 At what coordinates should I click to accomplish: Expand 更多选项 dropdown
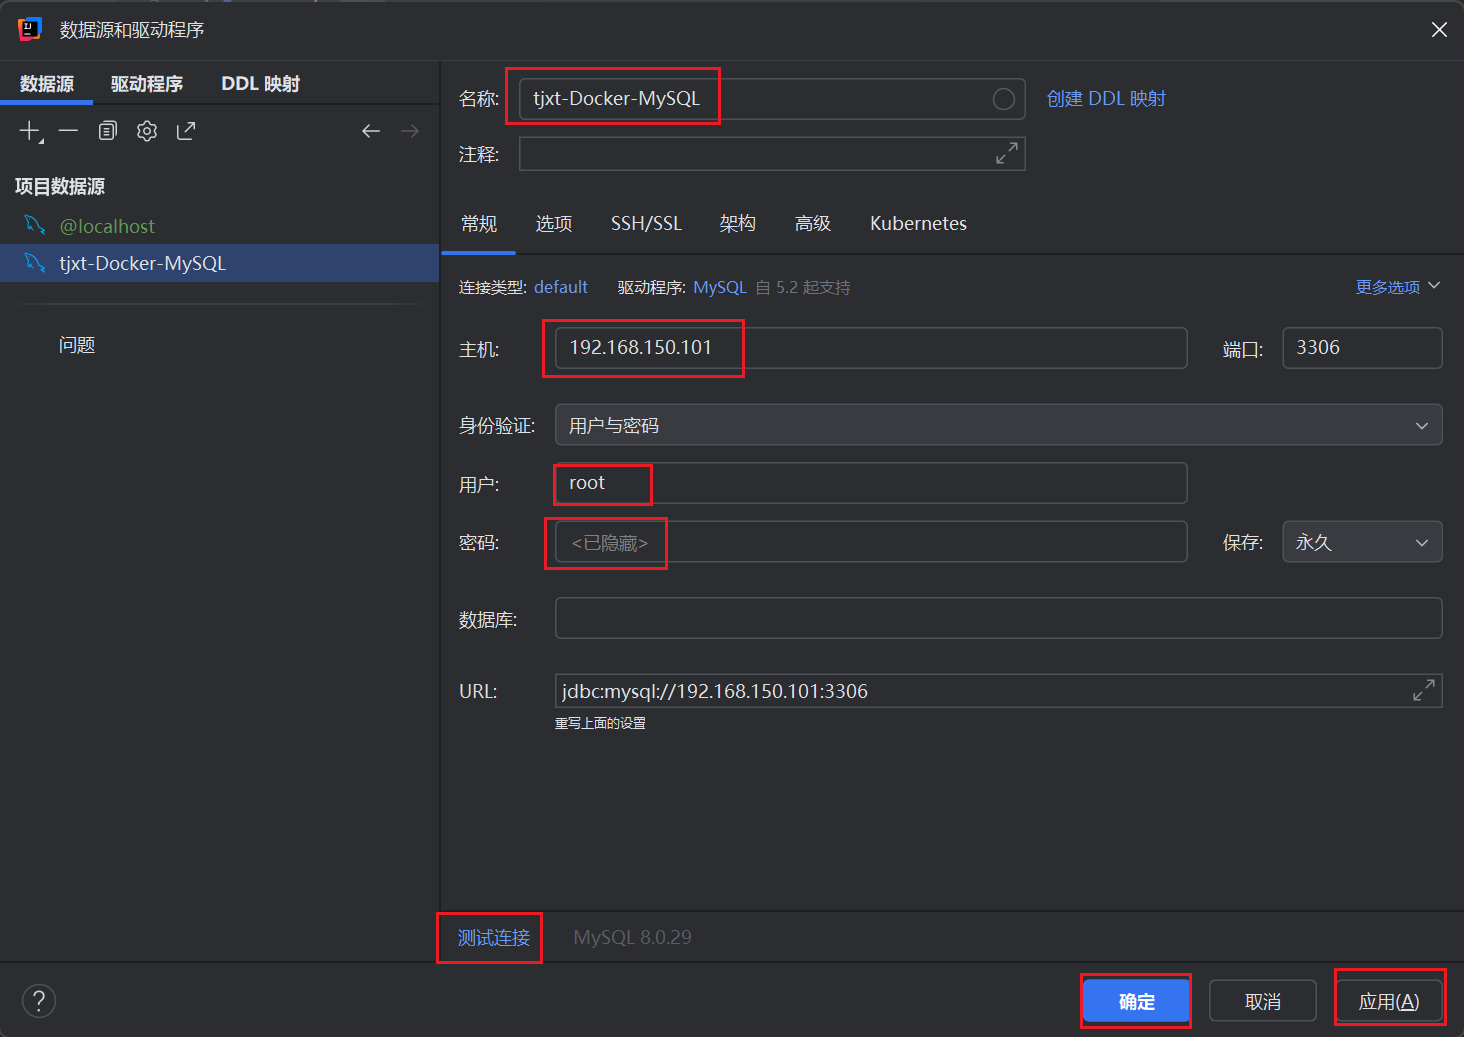click(x=1398, y=287)
